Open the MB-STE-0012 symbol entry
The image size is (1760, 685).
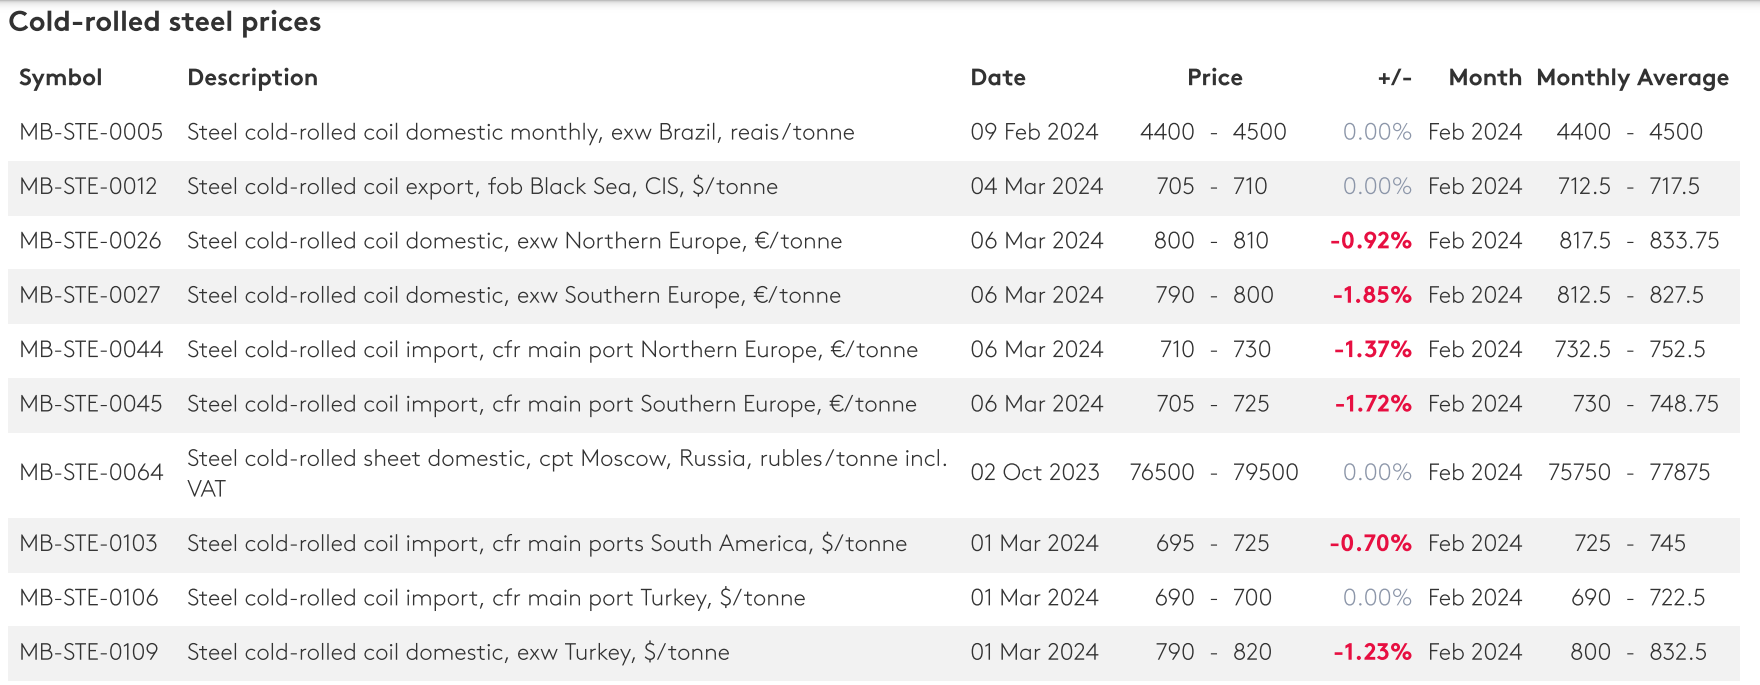[x=88, y=186]
